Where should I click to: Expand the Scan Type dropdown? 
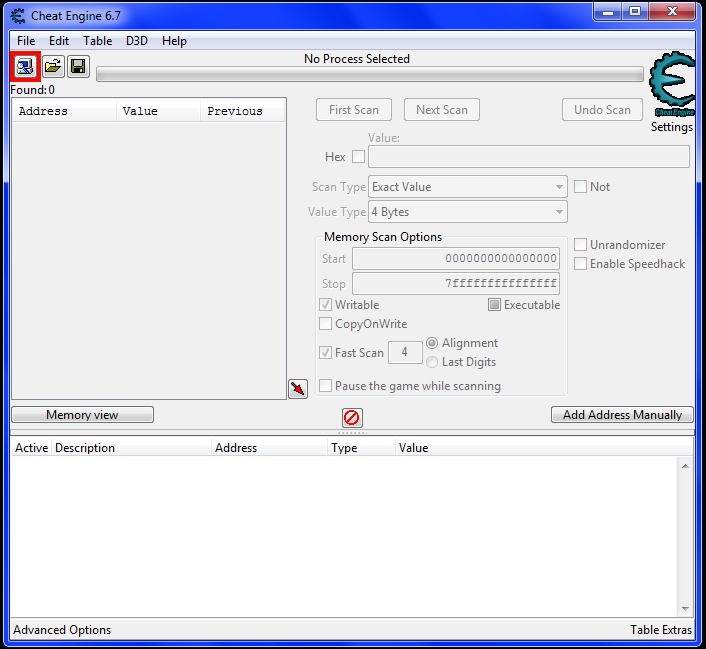click(468, 186)
